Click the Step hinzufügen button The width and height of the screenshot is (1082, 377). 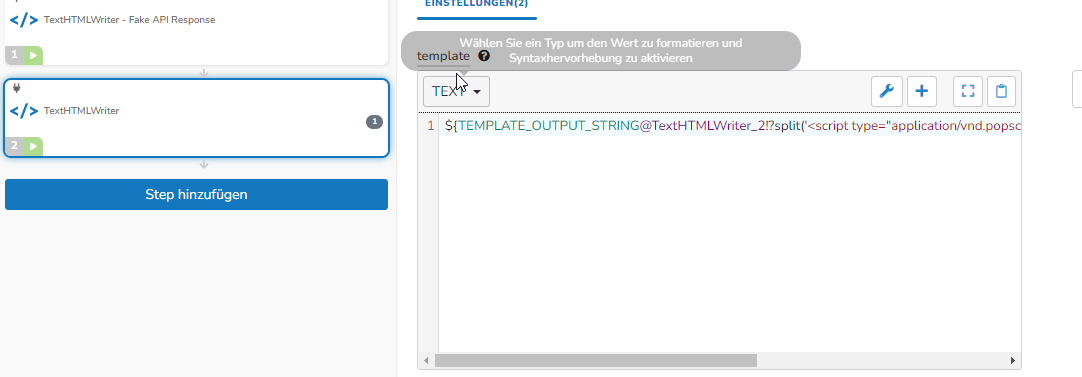[x=196, y=195]
